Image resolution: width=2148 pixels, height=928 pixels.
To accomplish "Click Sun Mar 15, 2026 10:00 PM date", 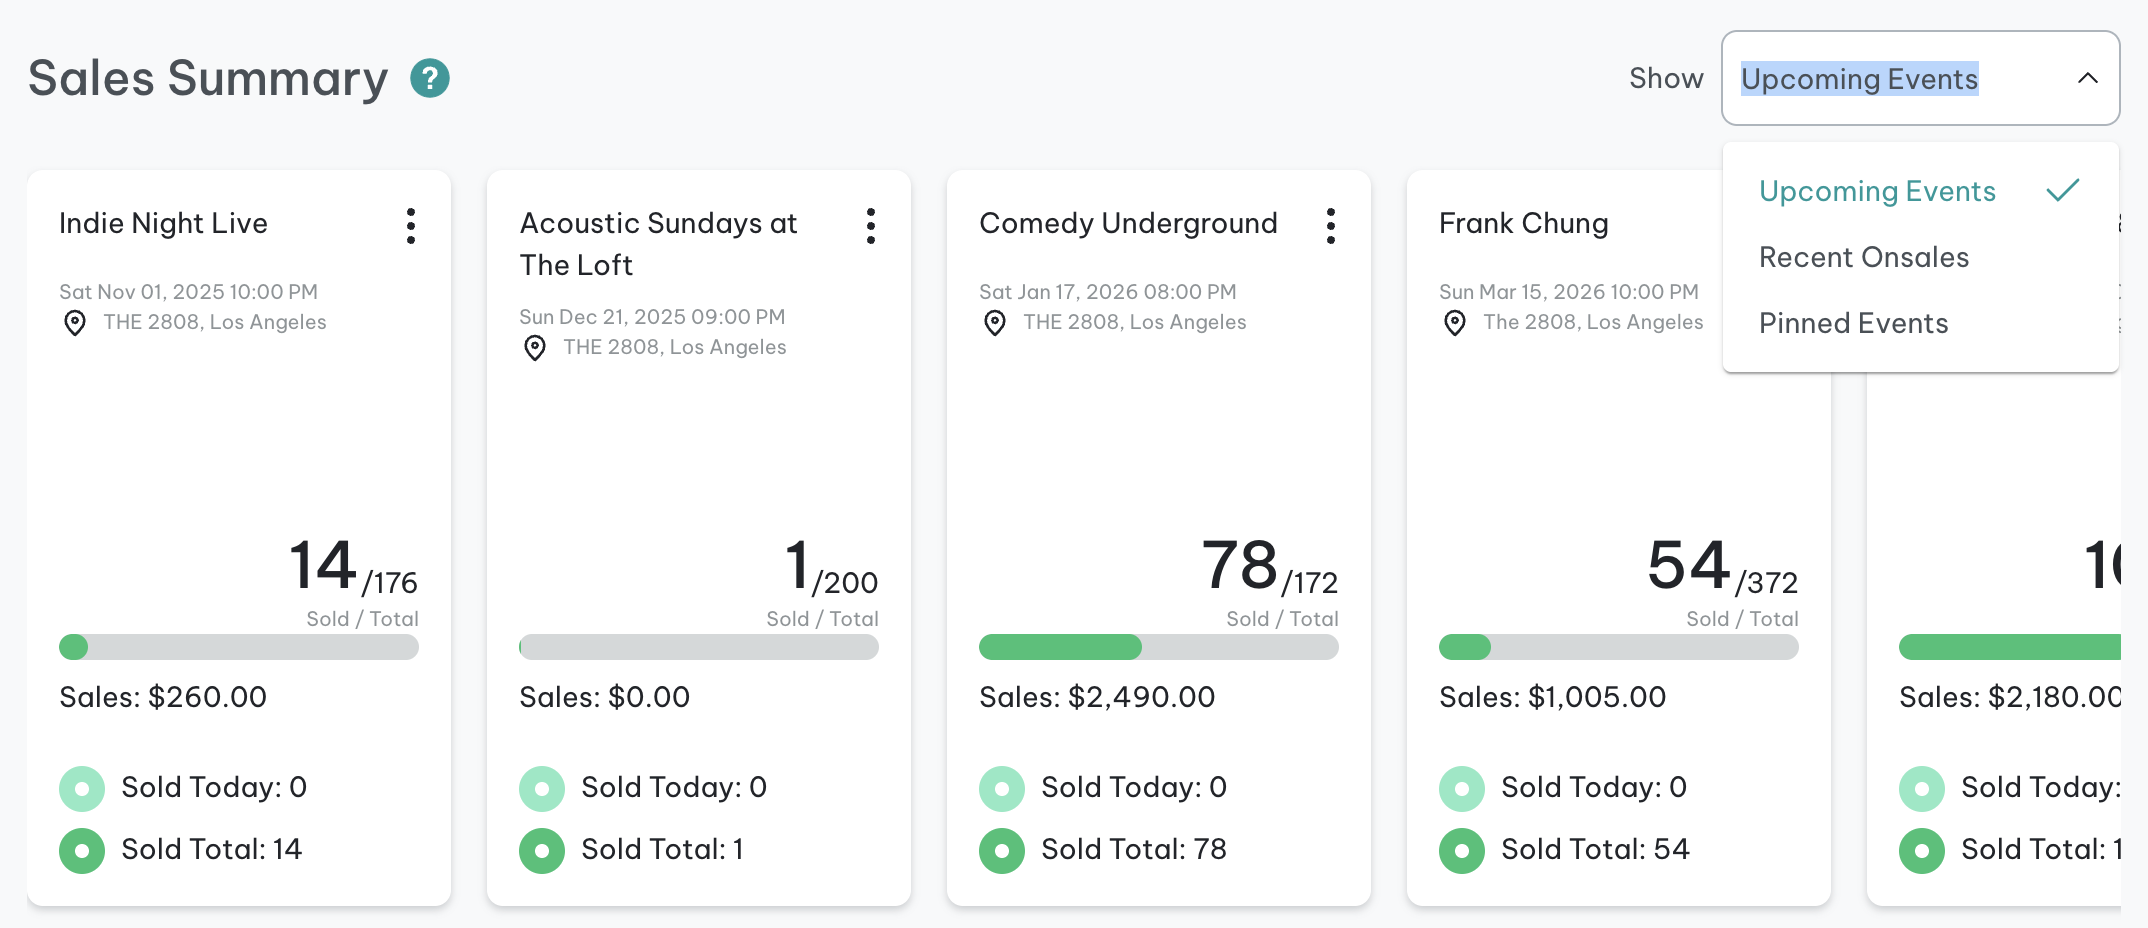I will coord(1569,292).
